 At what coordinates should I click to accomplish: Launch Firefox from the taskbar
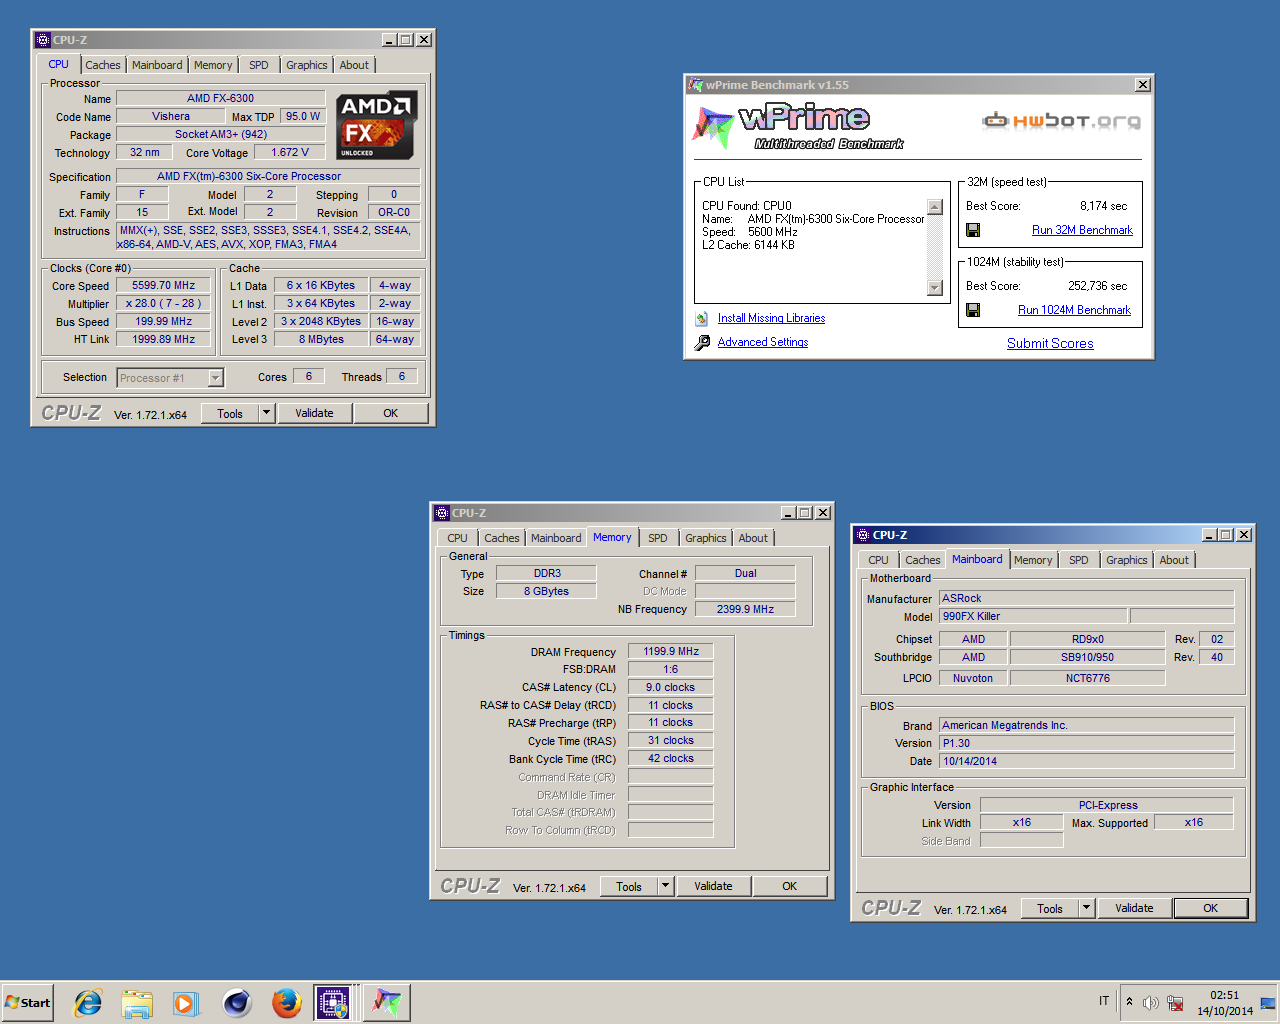(287, 1002)
